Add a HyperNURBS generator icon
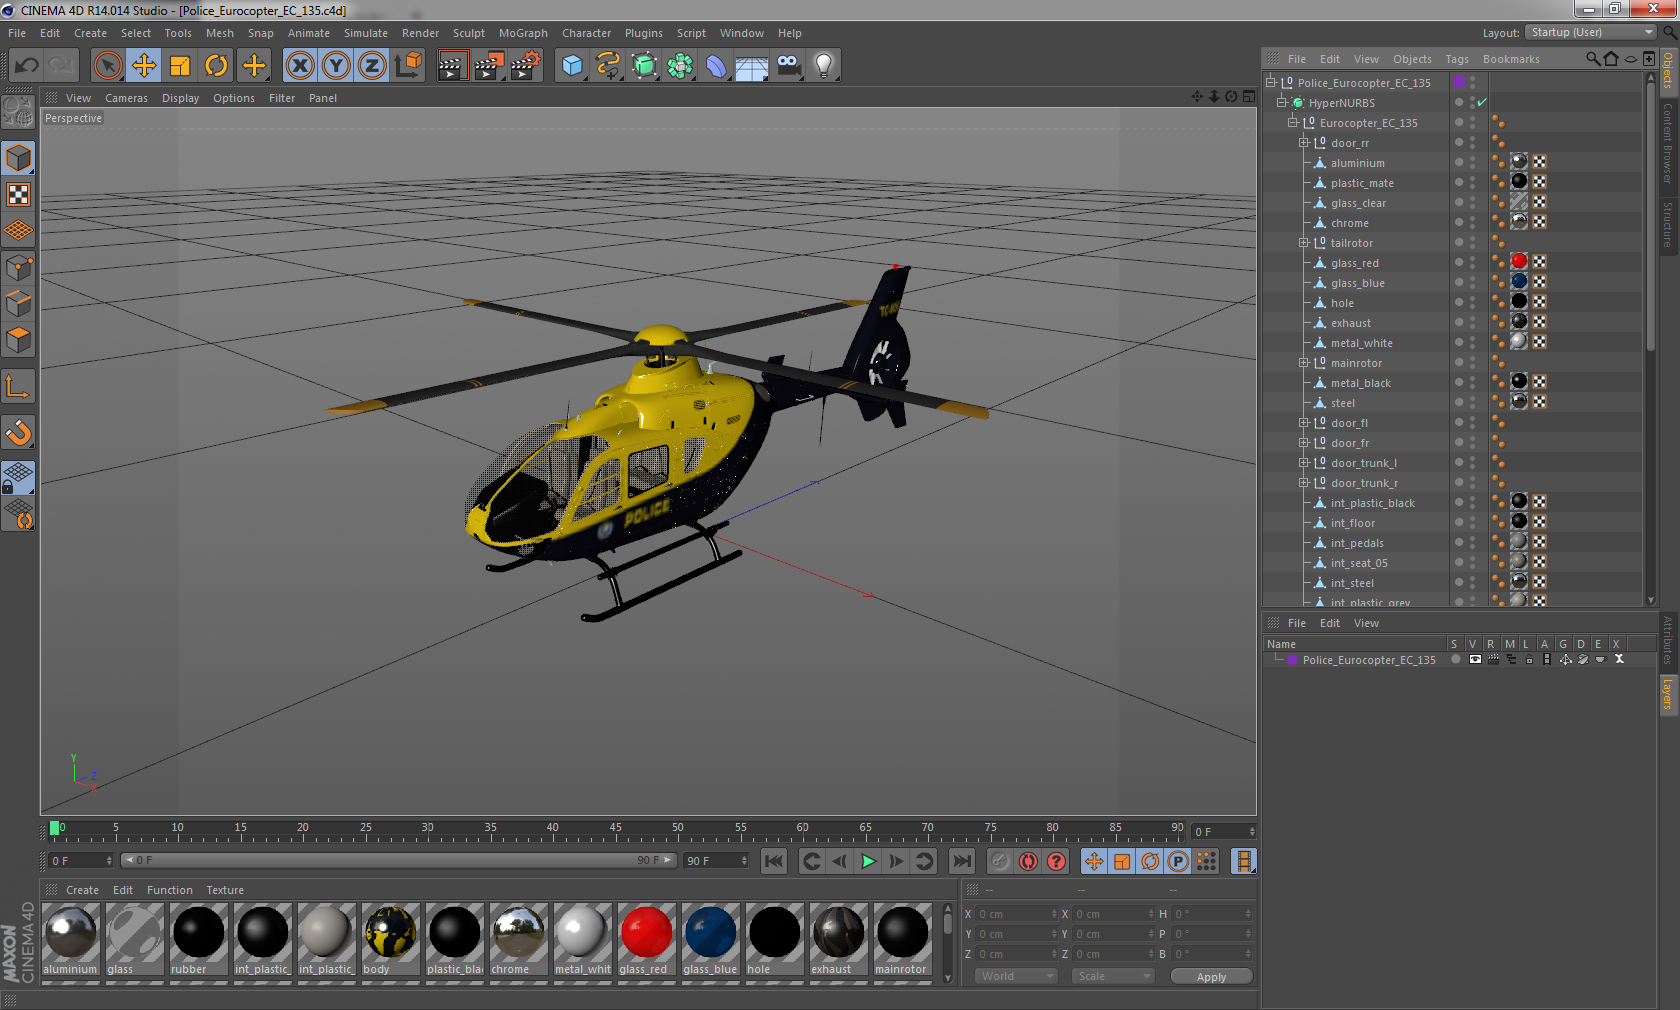The image size is (1680, 1010). (x=645, y=66)
